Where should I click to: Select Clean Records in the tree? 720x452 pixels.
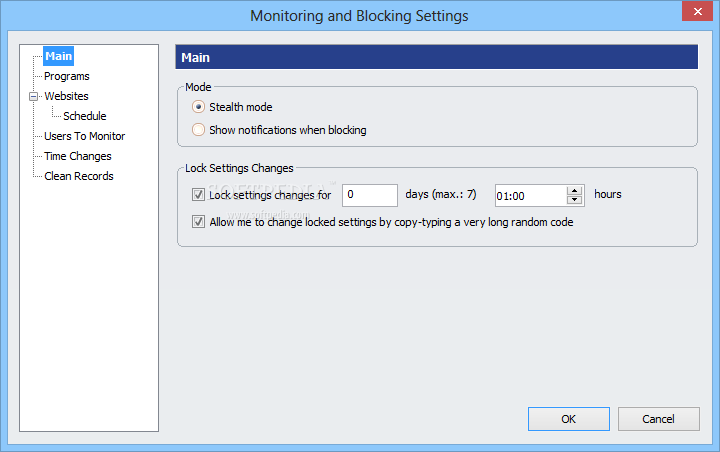(79, 176)
